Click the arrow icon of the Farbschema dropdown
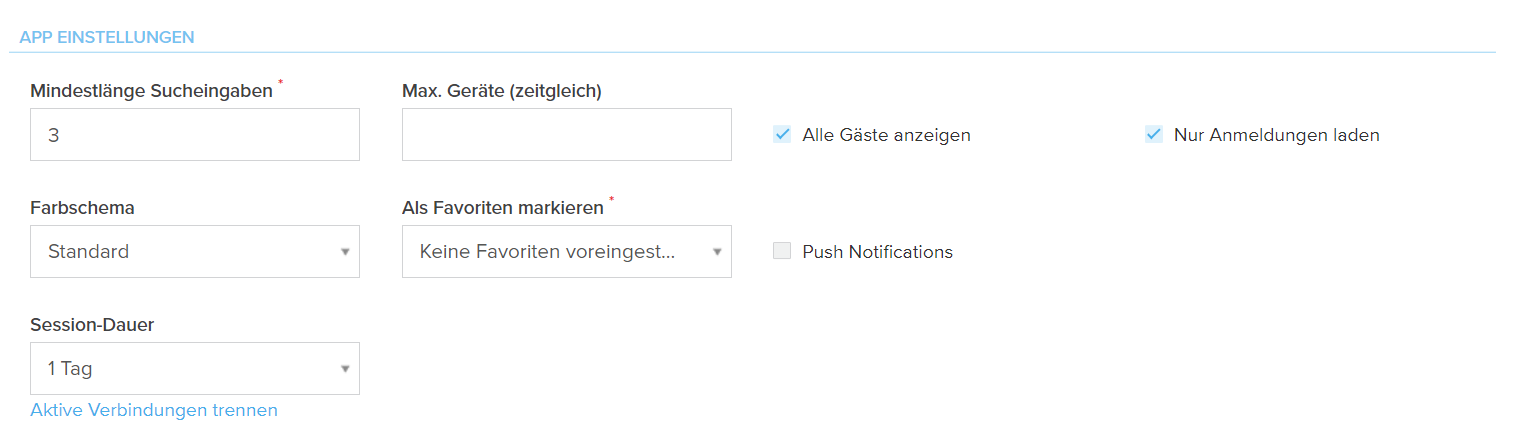The image size is (1516, 440). 345,252
